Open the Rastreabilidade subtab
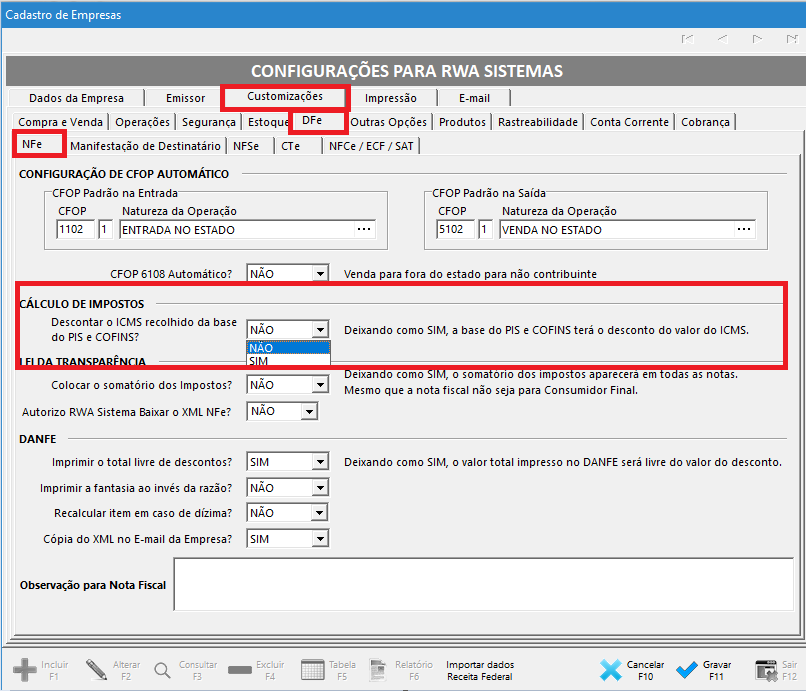The height and width of the screenshot is (691, 806). (538, 122)
